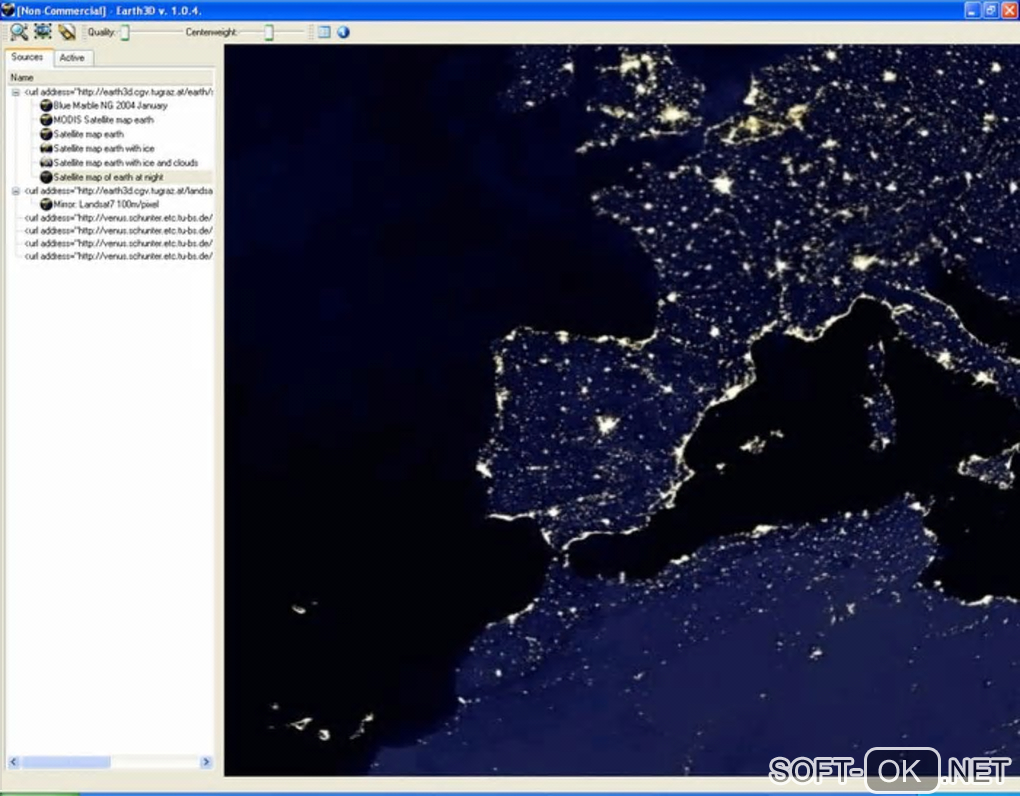Maximize the Earth3D window
The width and height of the screenshot is (1020, 796).
click(x=991, y=10)
